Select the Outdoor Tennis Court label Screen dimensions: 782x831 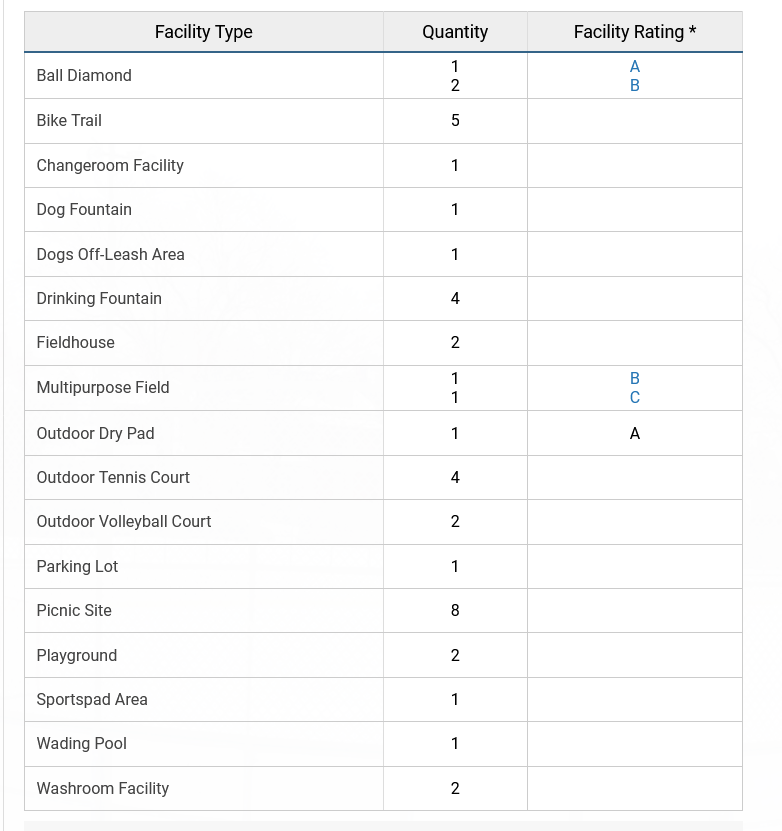[x=113, y=477]
